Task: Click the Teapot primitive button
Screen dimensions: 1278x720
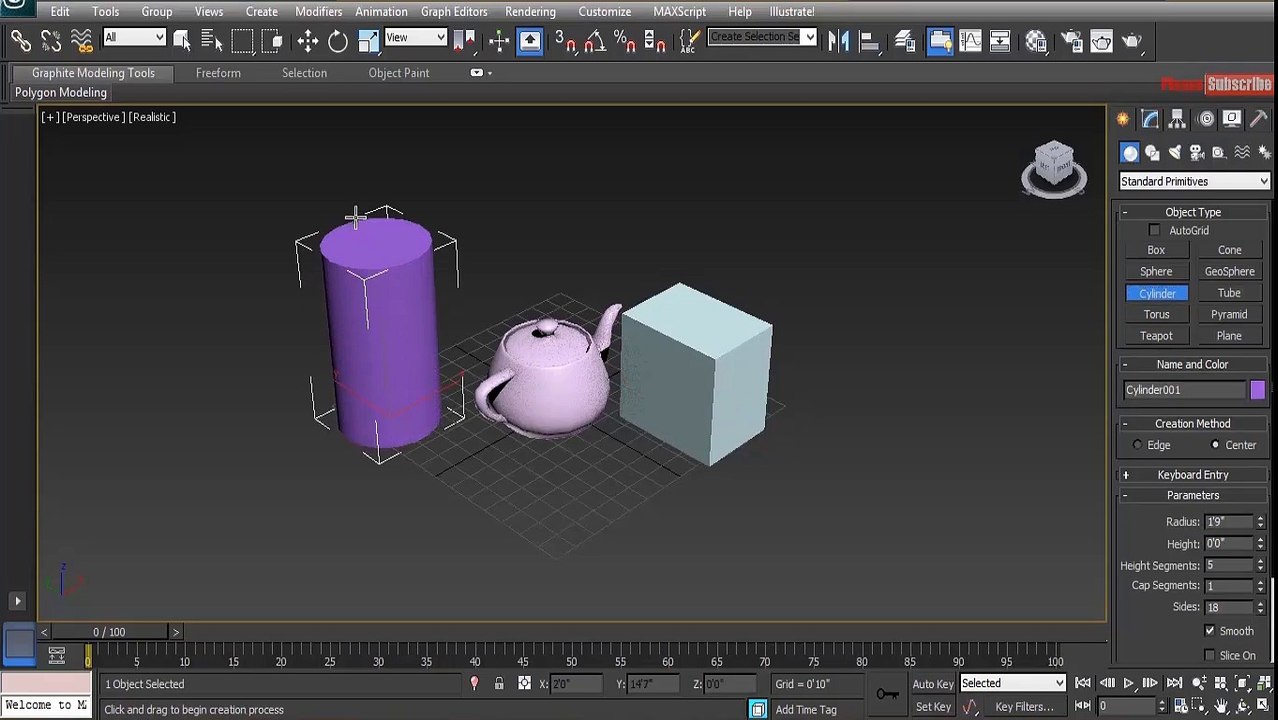Action: point(1156,336)
